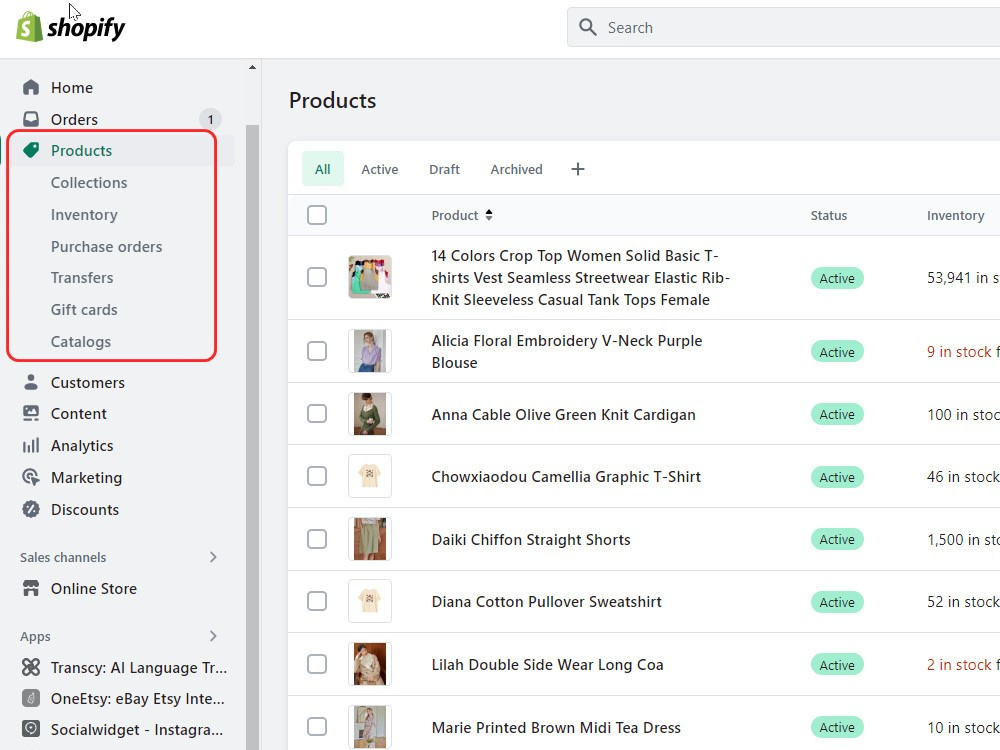Click the Product column sort arrows

(x=489, y=215)
